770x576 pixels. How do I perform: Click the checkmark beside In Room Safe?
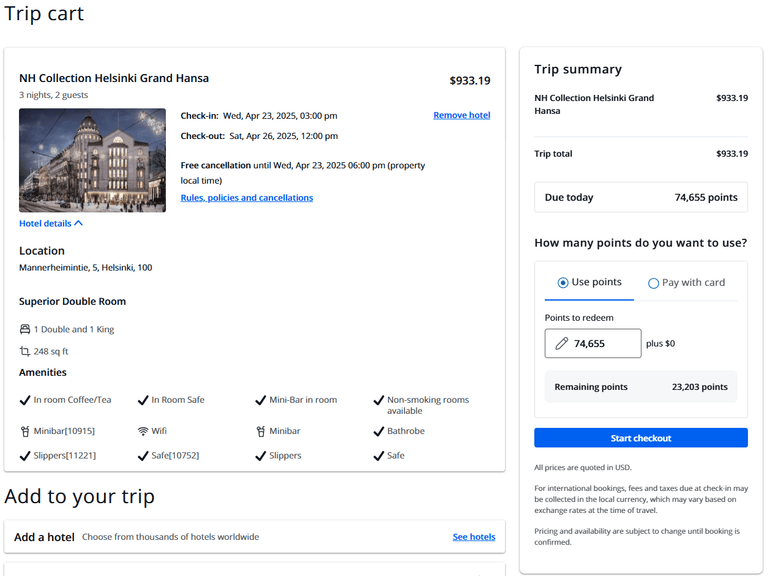(x=143, y=400)
